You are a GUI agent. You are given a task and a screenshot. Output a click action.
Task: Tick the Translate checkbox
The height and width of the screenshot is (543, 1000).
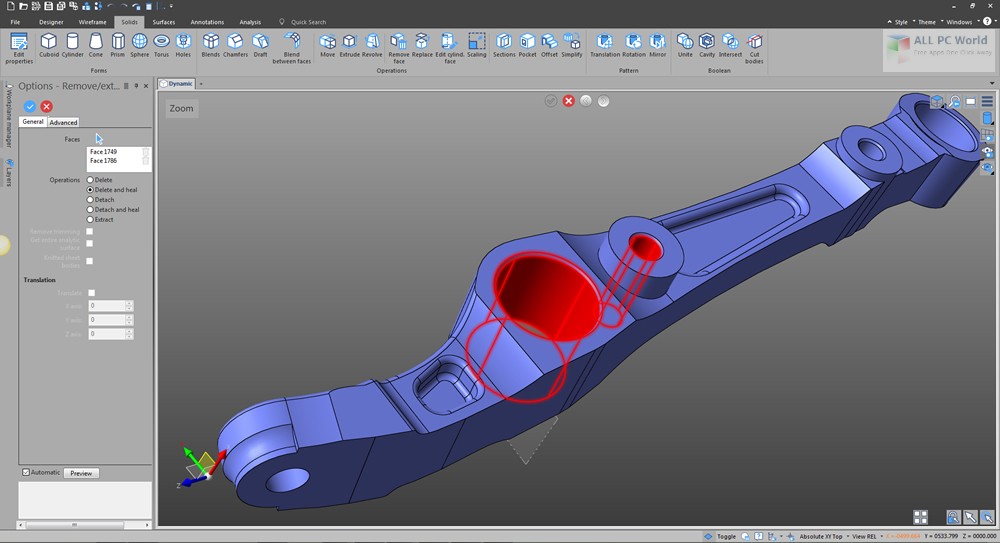91,293
